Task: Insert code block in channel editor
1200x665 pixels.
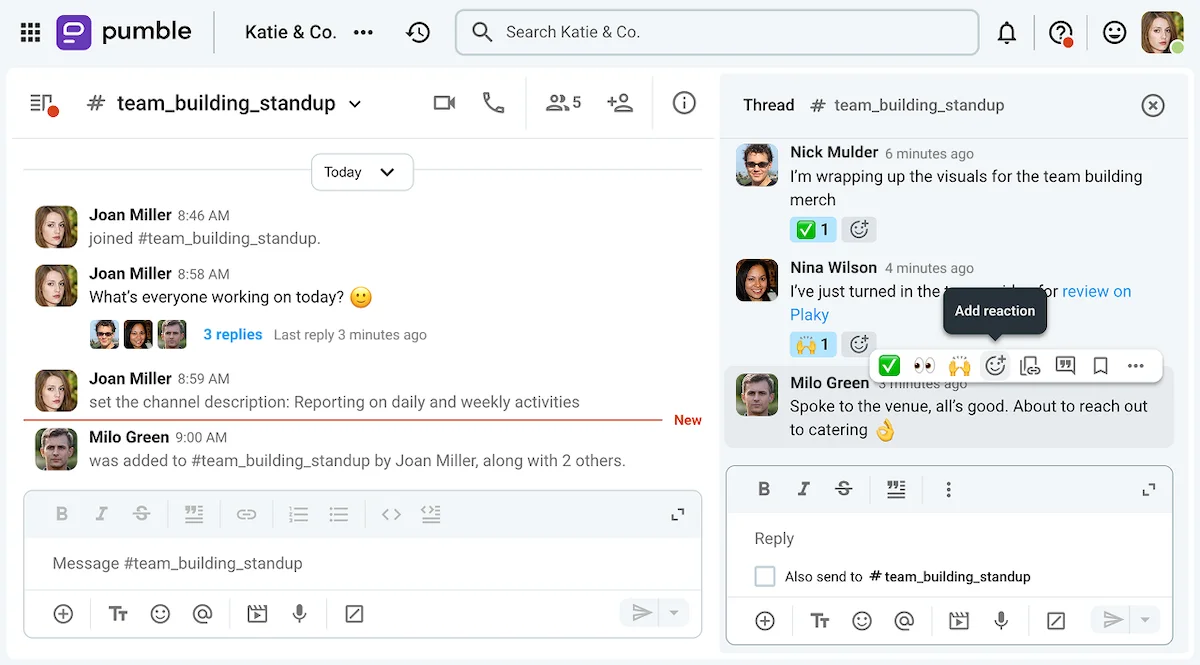Action: pos(431,514)
